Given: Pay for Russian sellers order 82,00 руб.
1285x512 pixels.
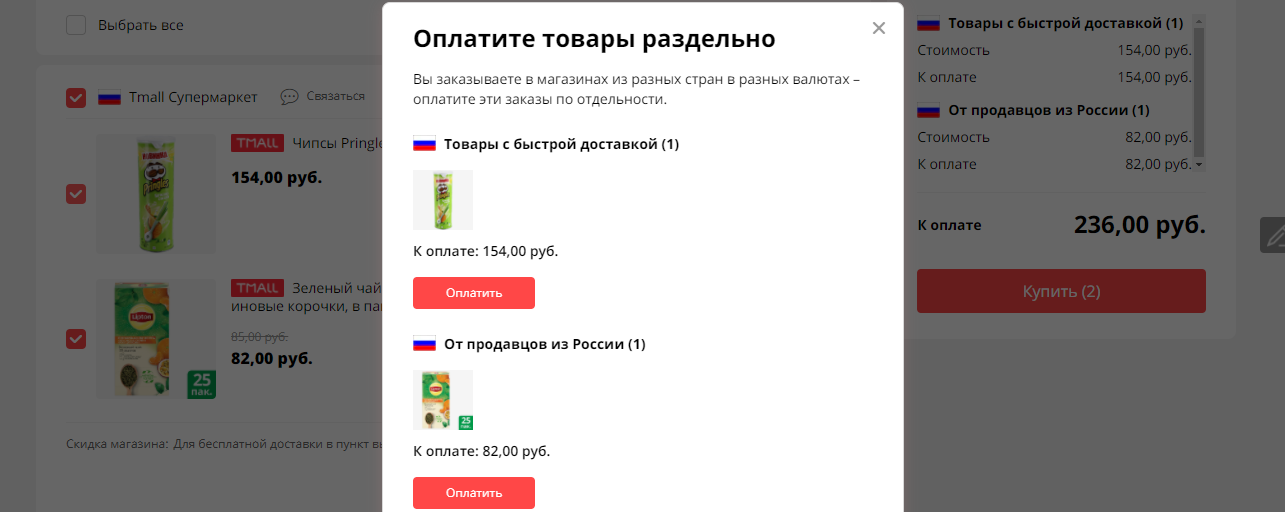Looking at the screenshot, I should point(474,493).
